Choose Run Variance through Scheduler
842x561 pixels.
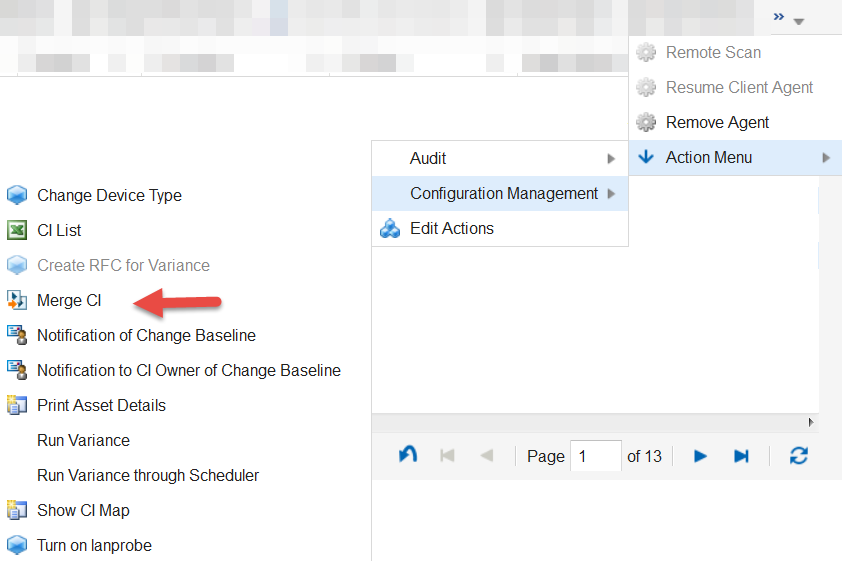(147, 475)
